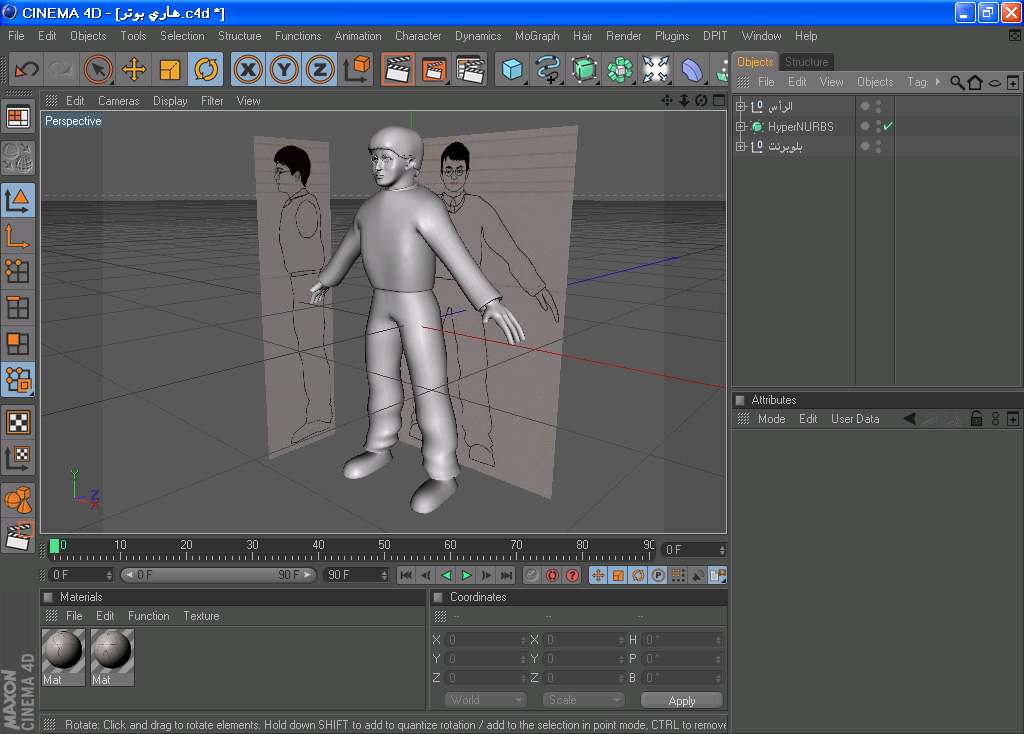
Task: Click the Redo arrow icon
Action: [x=61, y=69]
